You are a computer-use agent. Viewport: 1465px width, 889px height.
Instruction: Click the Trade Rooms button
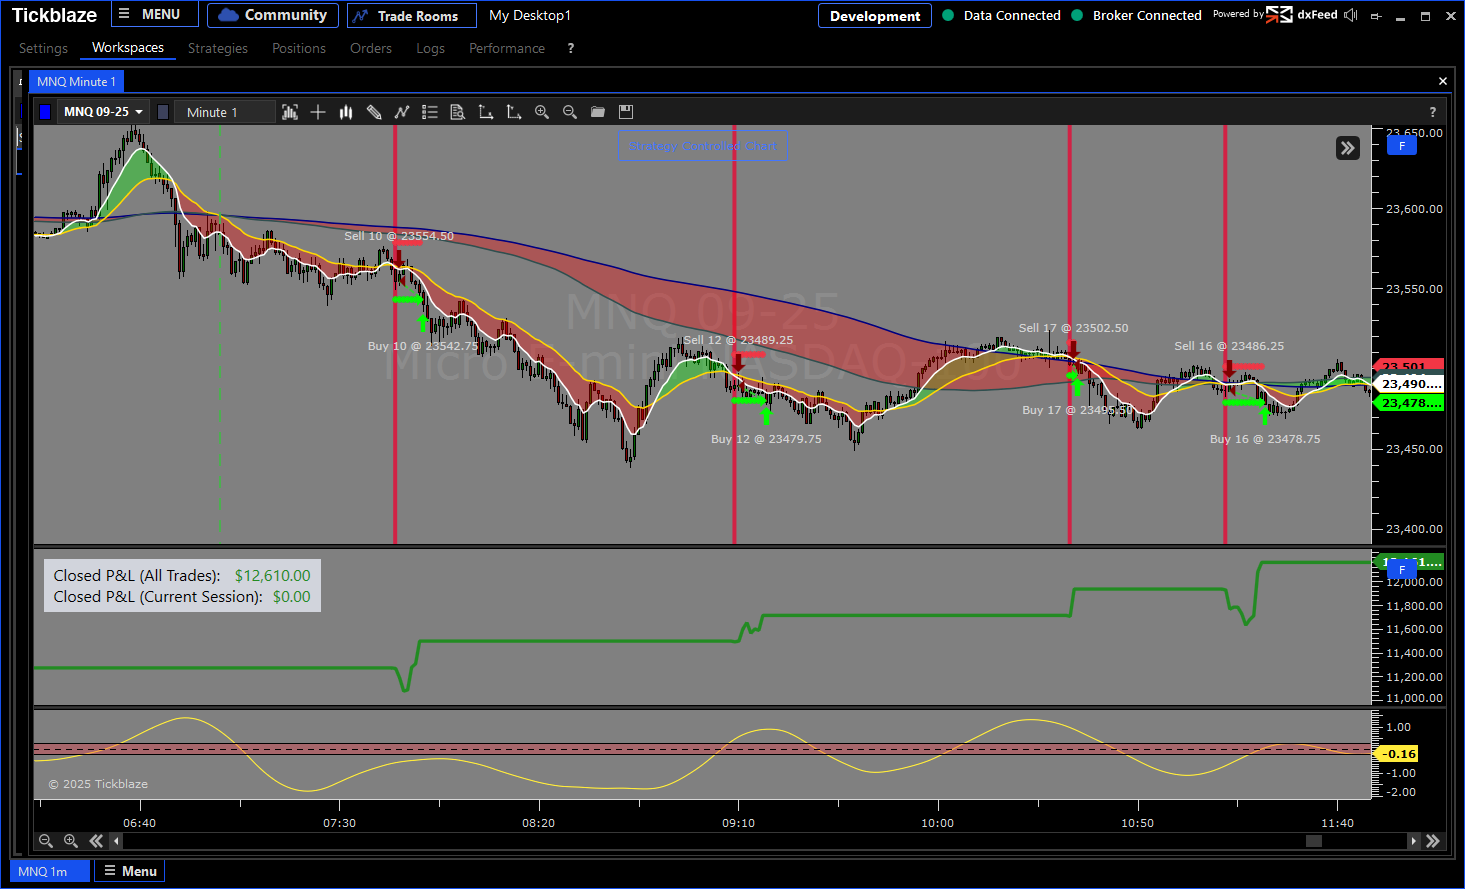[x=411, y=16]
